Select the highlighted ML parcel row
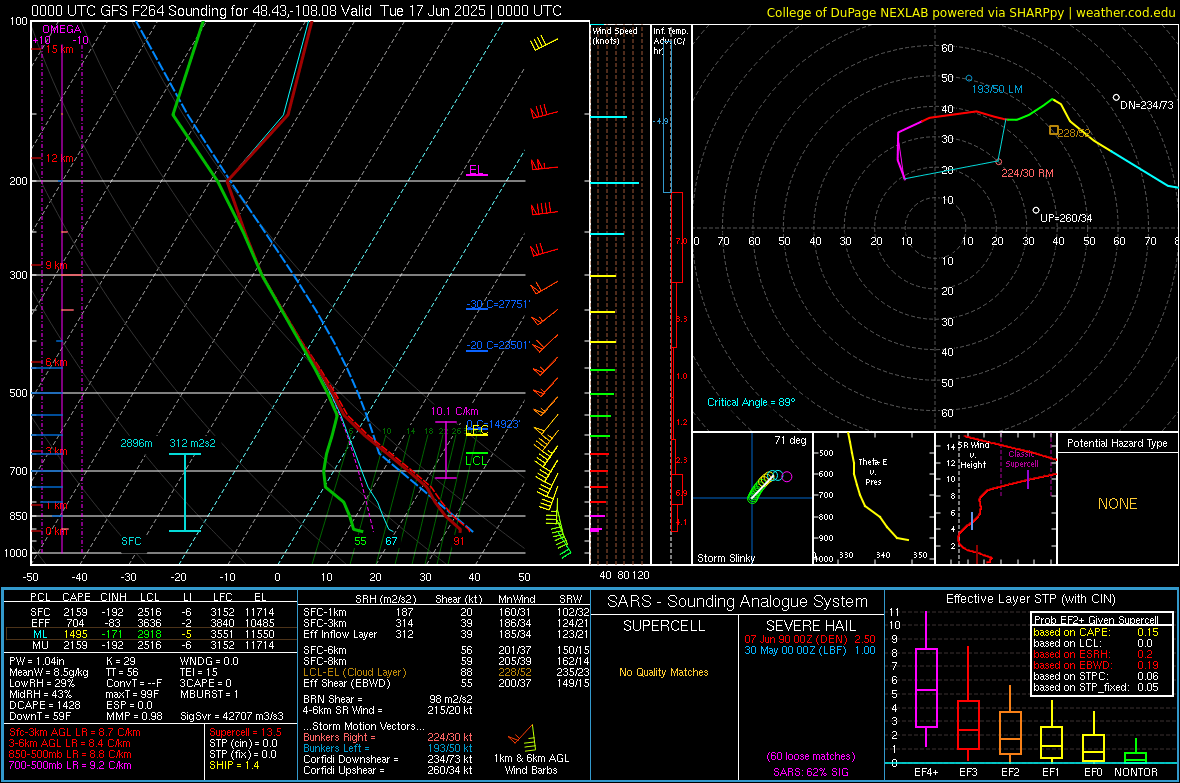The width and height of the screenshot is (1180, 783). point(151,635)
